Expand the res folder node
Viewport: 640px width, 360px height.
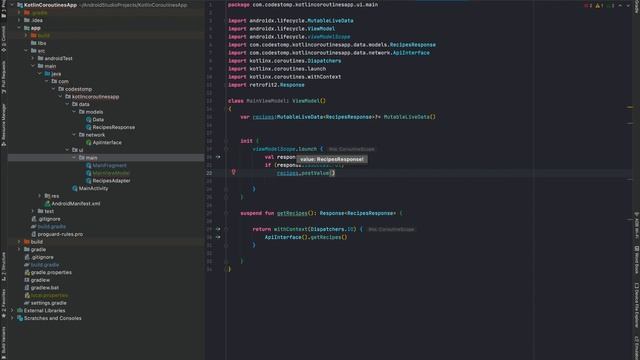coord(40,196)
